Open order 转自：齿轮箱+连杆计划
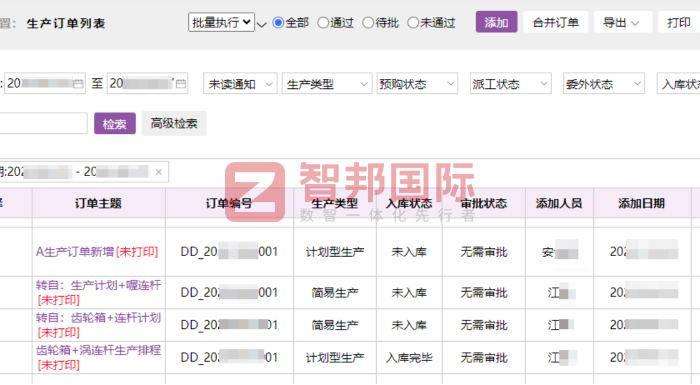The height and width of the screenshot is (385, 700). click(98, 318)
